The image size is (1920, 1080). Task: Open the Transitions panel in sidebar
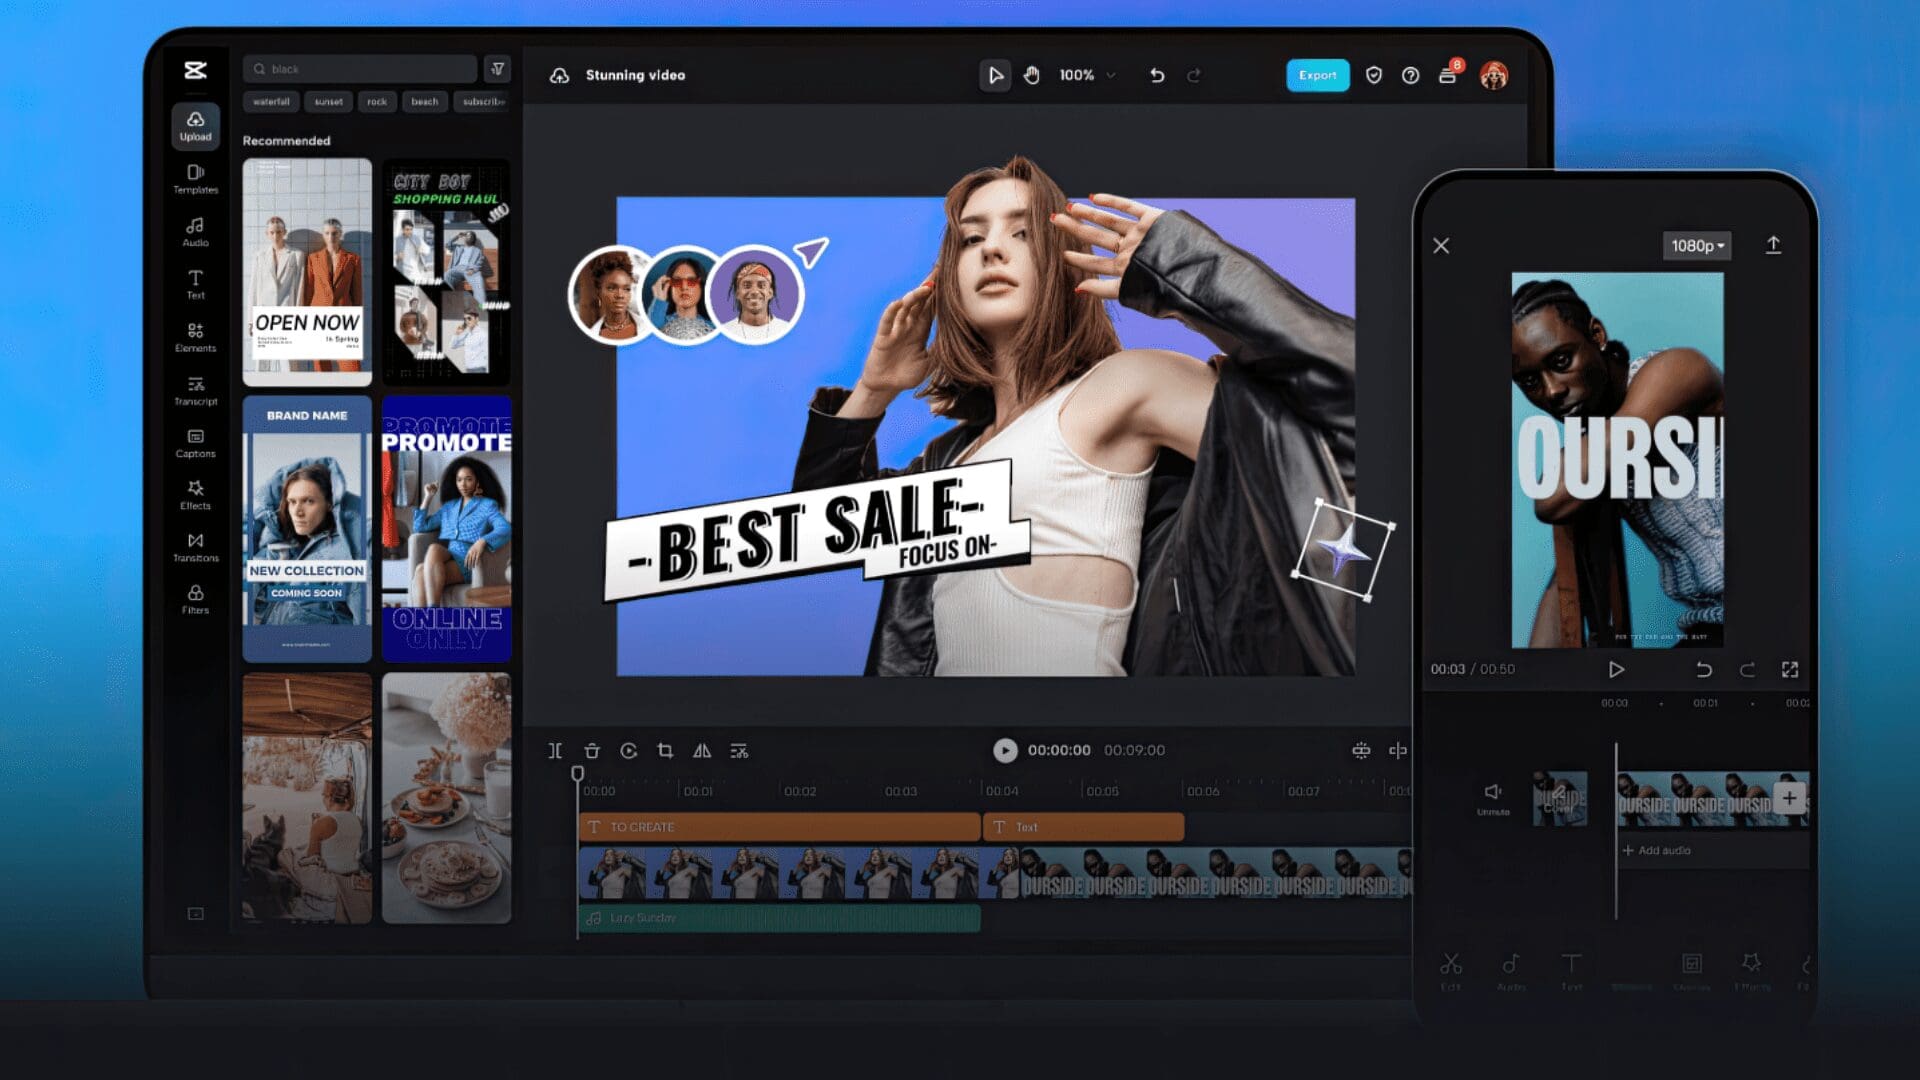tap(195, 546)
